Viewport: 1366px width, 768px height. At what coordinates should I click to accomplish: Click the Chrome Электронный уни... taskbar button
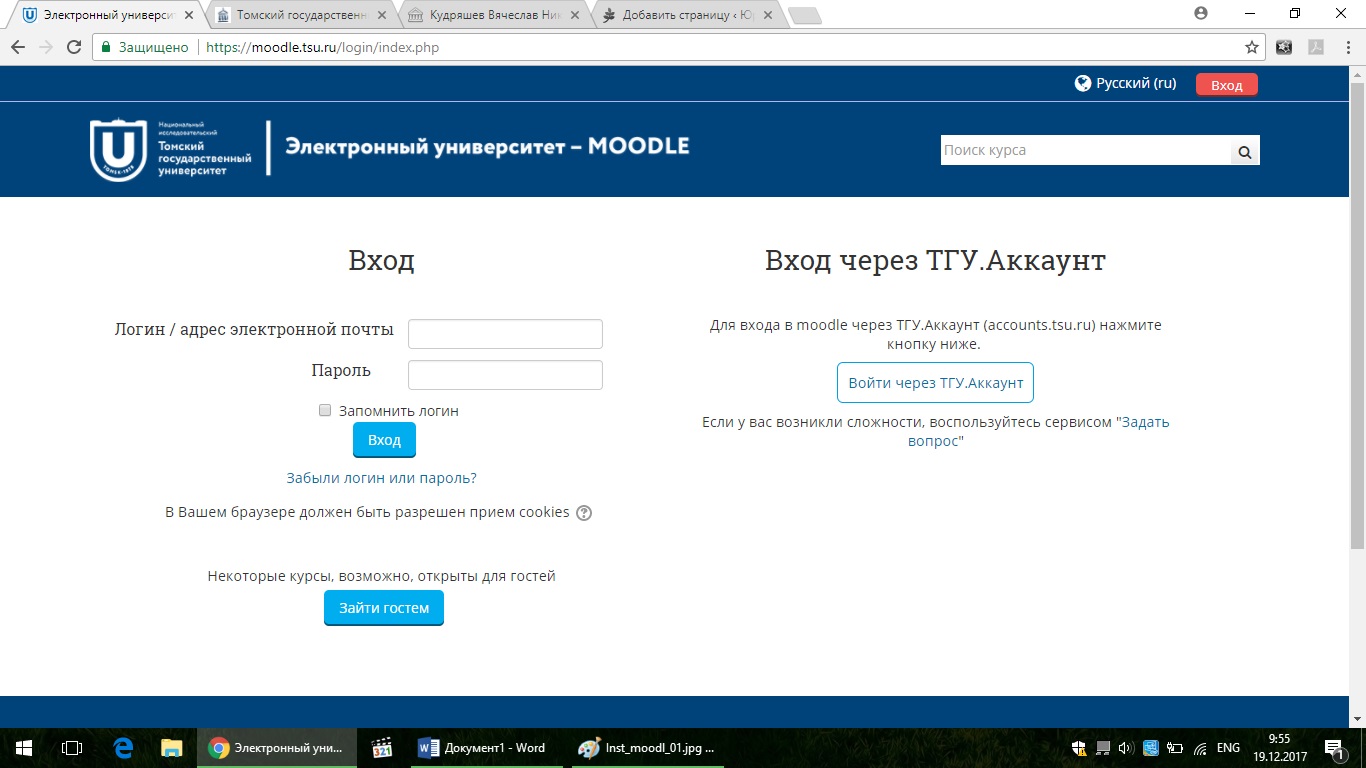(277, 747)
